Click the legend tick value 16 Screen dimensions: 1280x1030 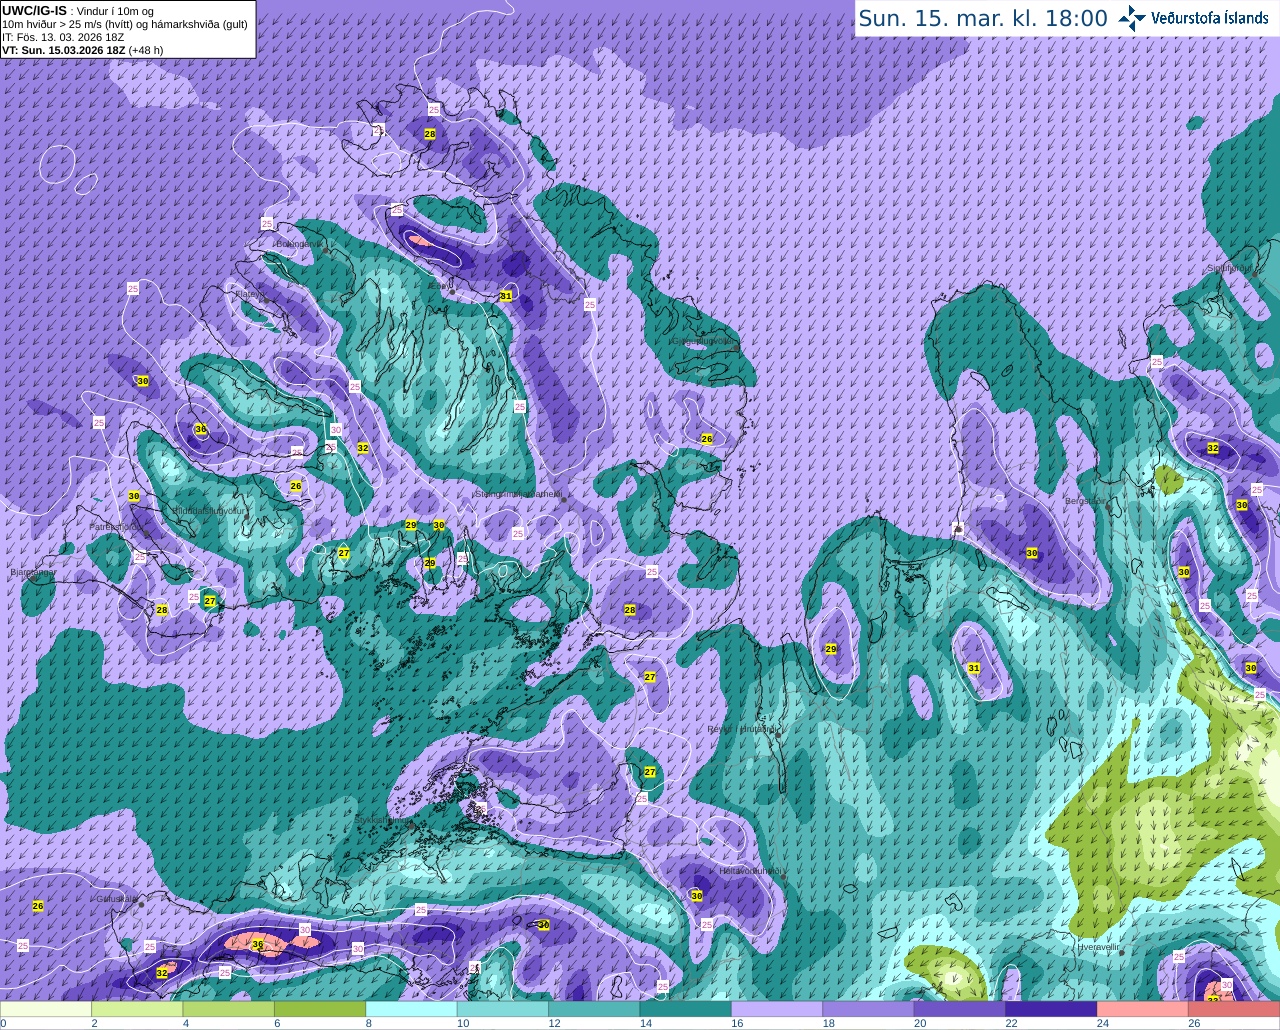(736, 1023)
